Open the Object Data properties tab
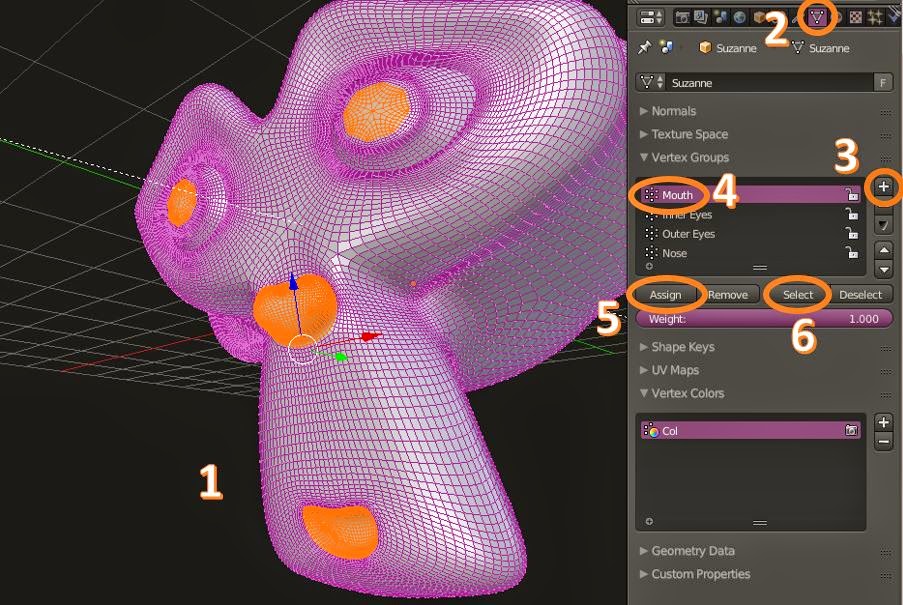Image resolution: width=903 pixels, height=605 pixels. 817,16
